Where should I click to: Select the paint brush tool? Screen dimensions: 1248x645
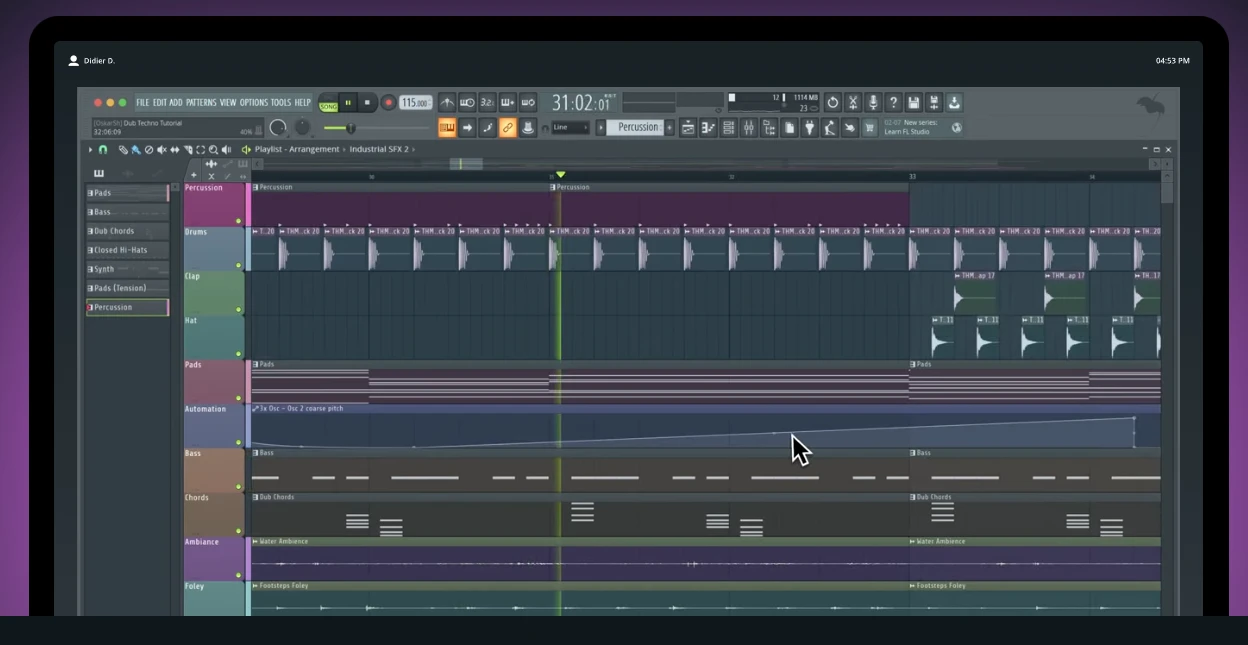click(135, 149)
